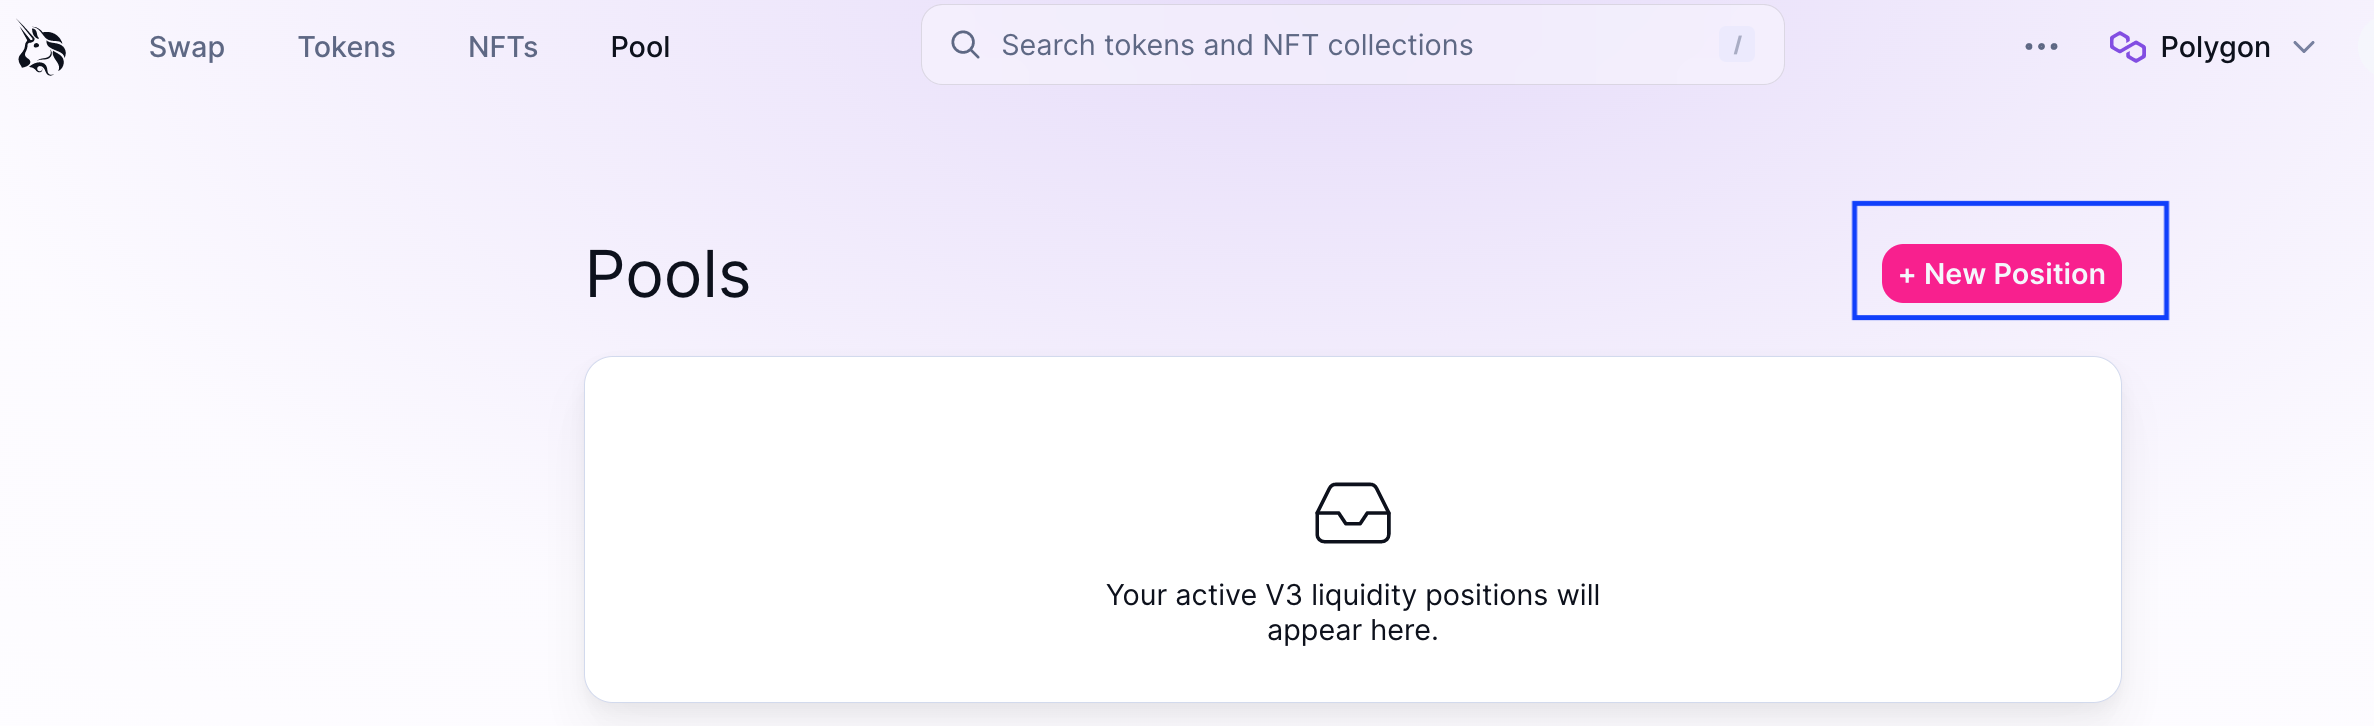This screenshot has height=726, width=2374.
Task: Click the Polygon network icon
Action: click(2126, 46)
